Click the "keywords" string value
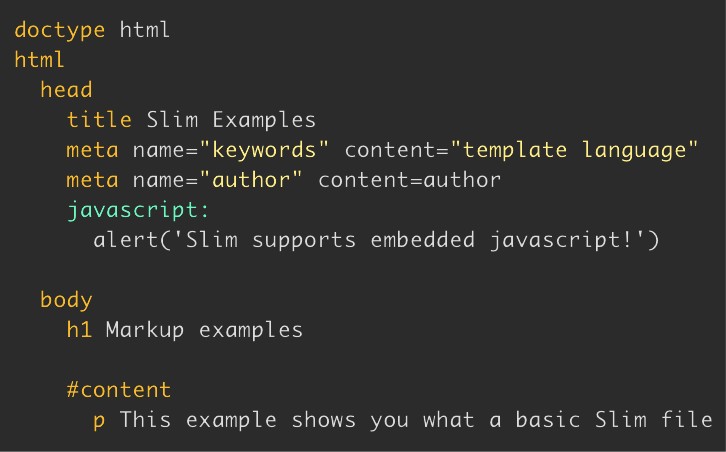 [x=264, y=151]
